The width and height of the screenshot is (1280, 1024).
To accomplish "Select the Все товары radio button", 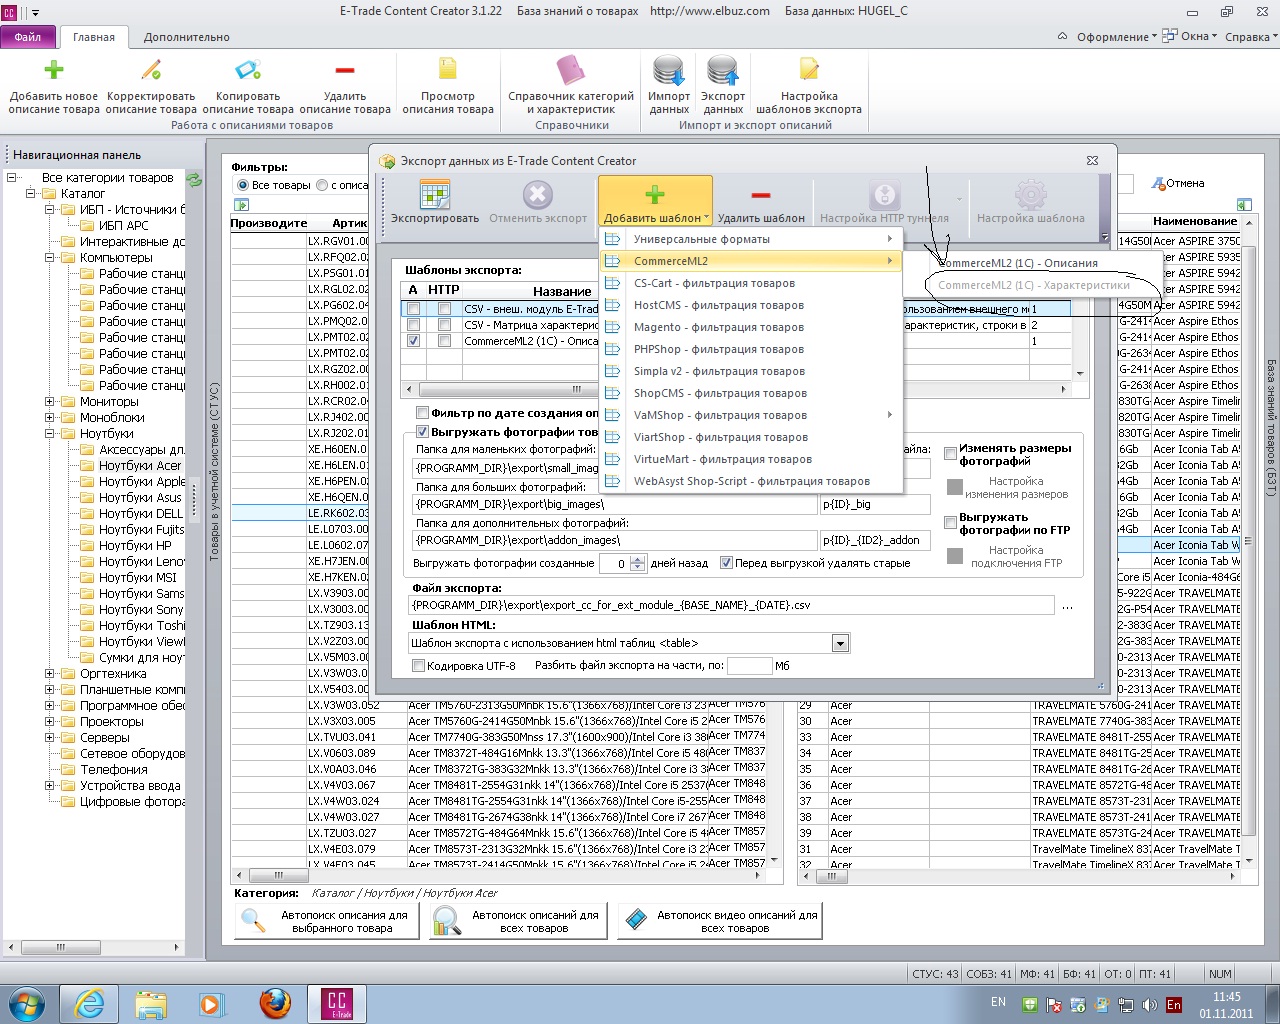I will (x=242, y=185).
